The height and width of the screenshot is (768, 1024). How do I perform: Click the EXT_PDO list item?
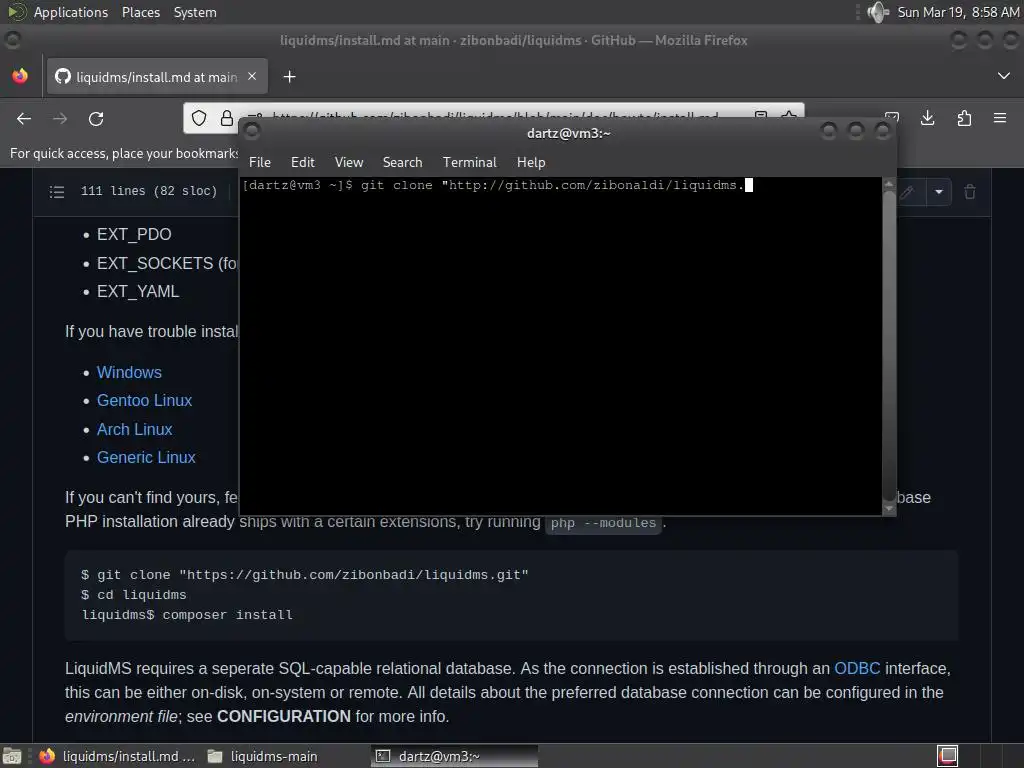pos(134,234)
